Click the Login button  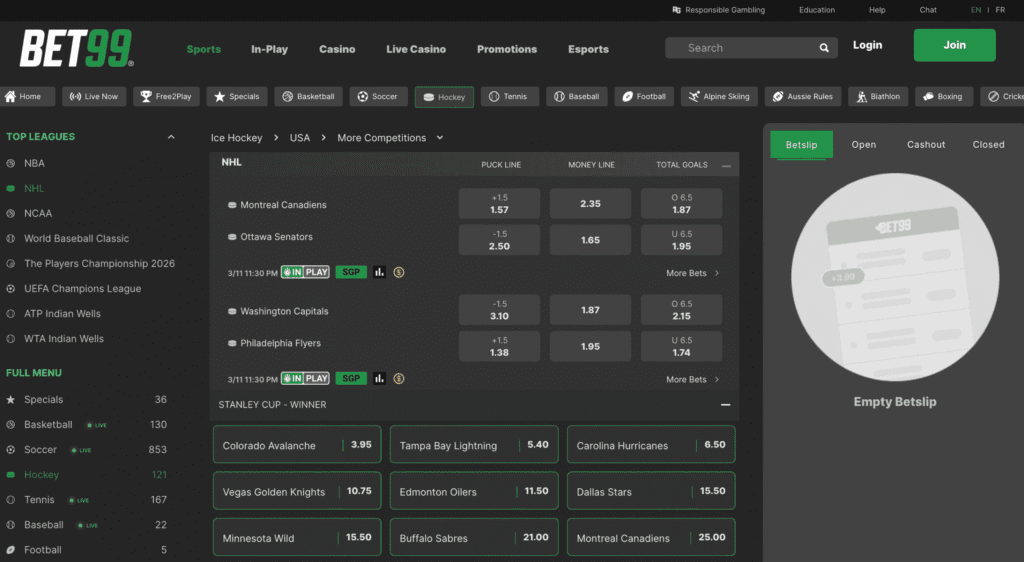pyautogui.click(x=867, y=45)
